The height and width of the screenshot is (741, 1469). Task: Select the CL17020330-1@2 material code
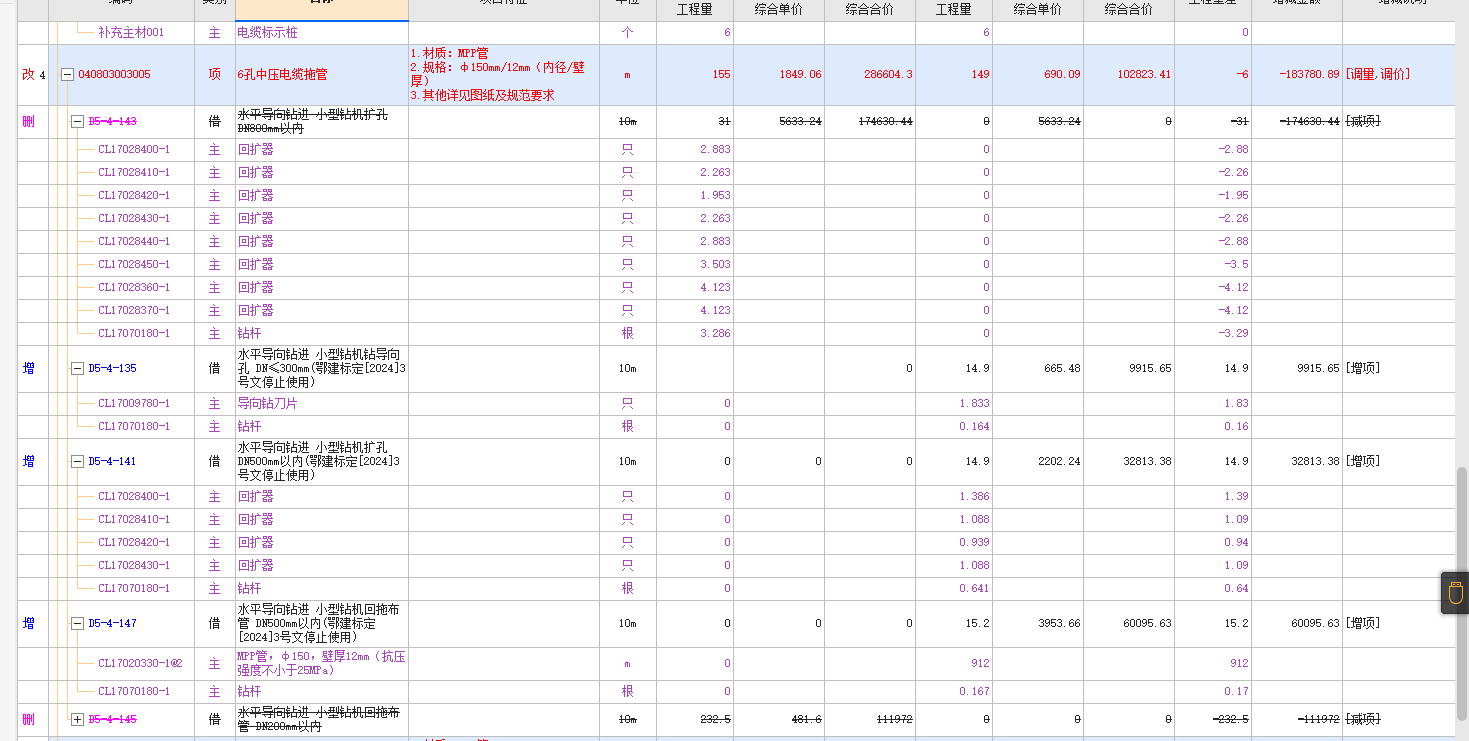[x=140, y=664]
